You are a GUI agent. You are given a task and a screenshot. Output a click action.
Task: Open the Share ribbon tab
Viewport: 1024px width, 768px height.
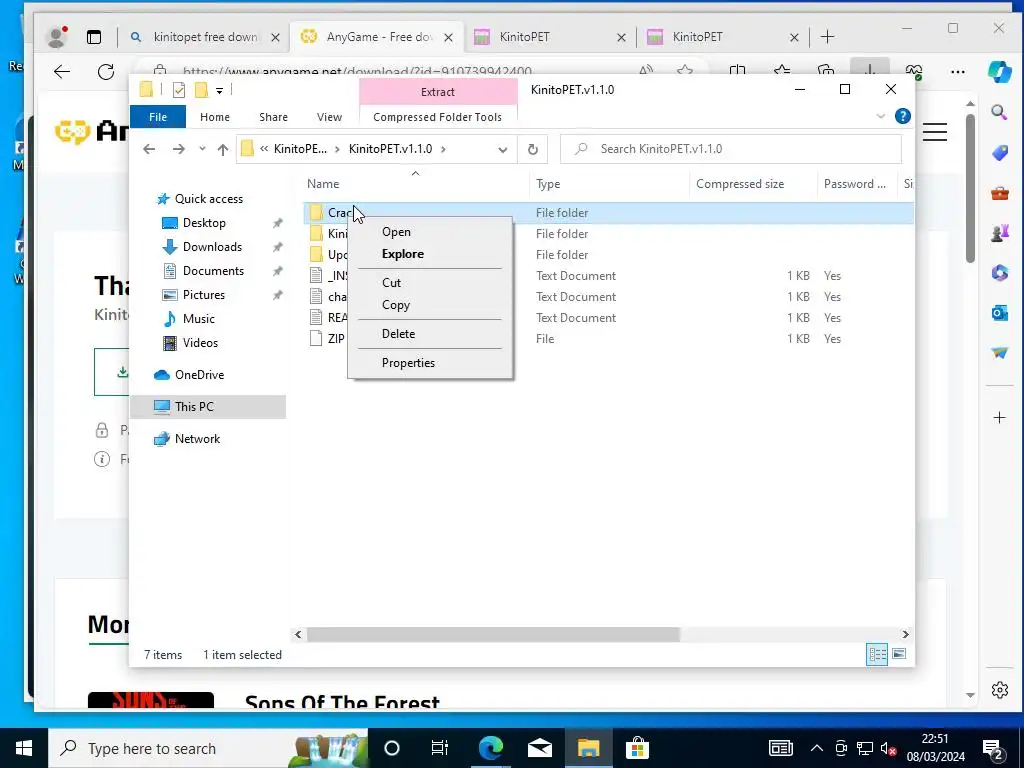(273, 117)
